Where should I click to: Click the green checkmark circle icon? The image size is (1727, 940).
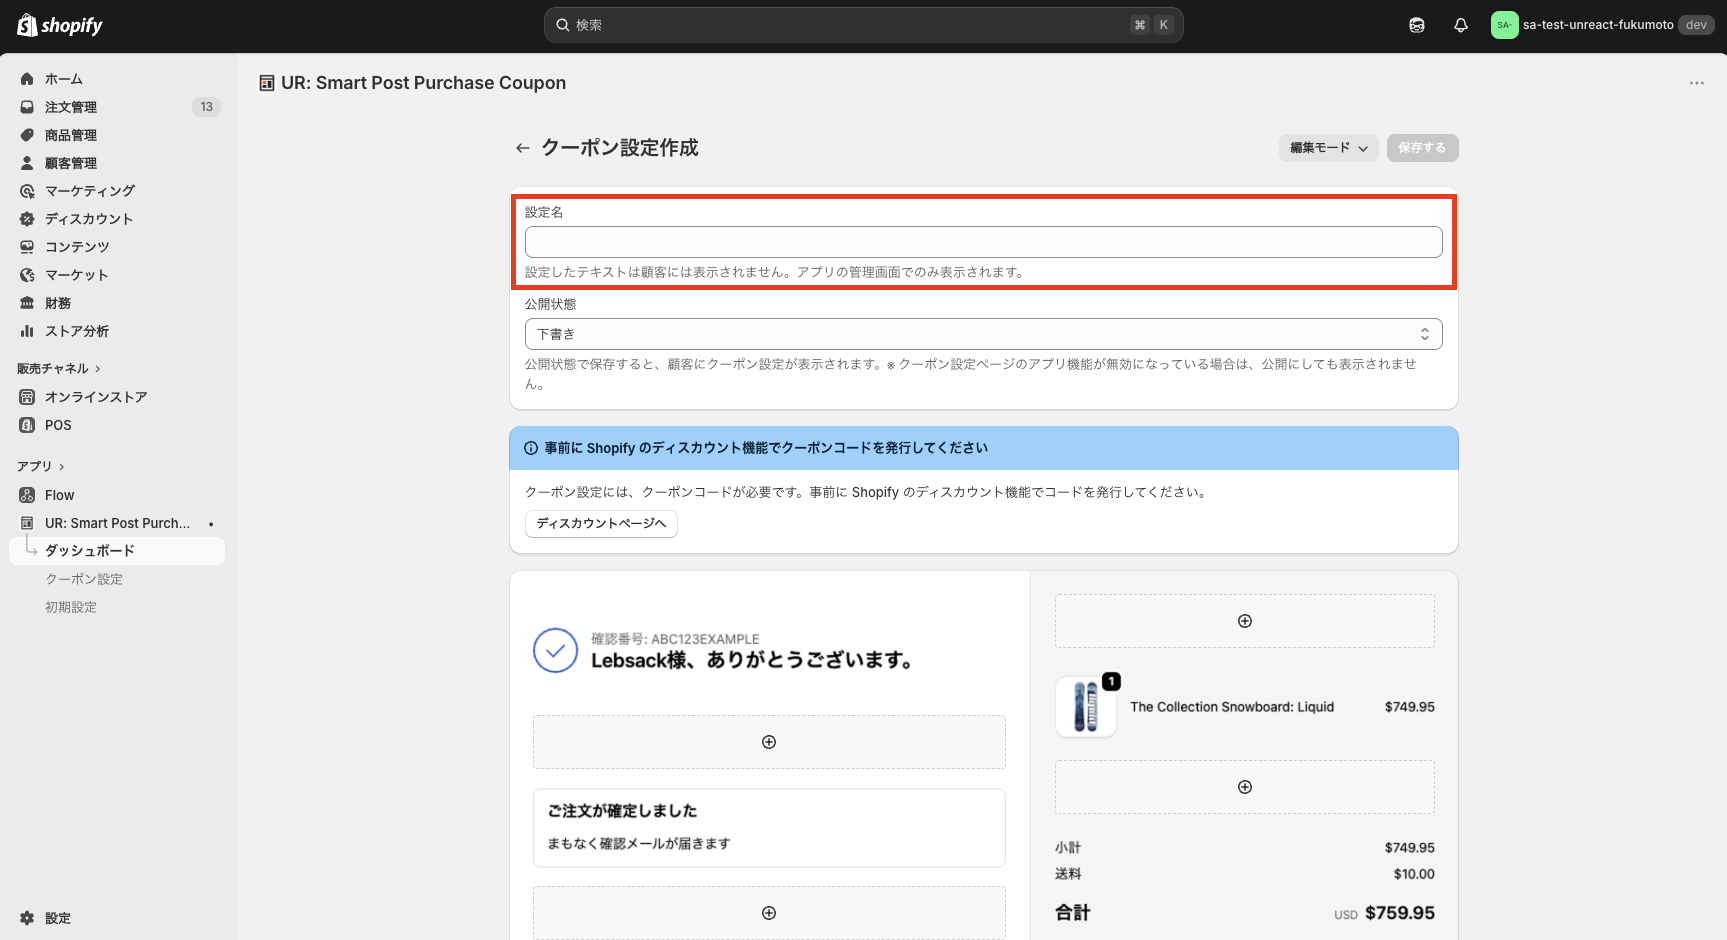[555, 651]
